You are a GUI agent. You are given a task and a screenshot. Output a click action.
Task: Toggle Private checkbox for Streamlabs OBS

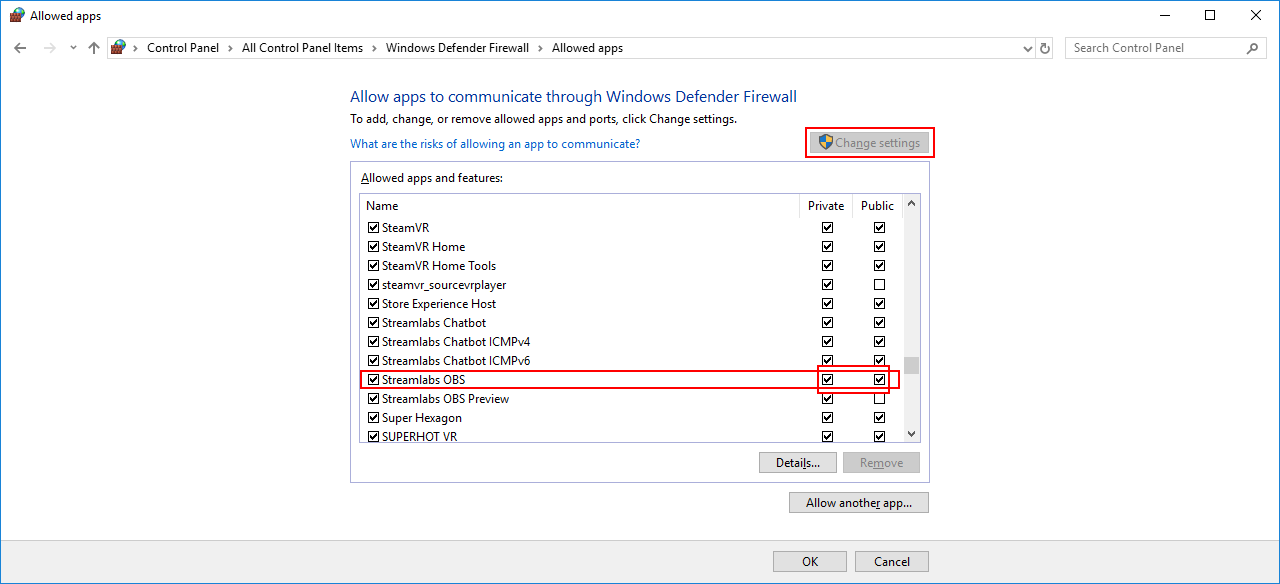coord(827,380)
